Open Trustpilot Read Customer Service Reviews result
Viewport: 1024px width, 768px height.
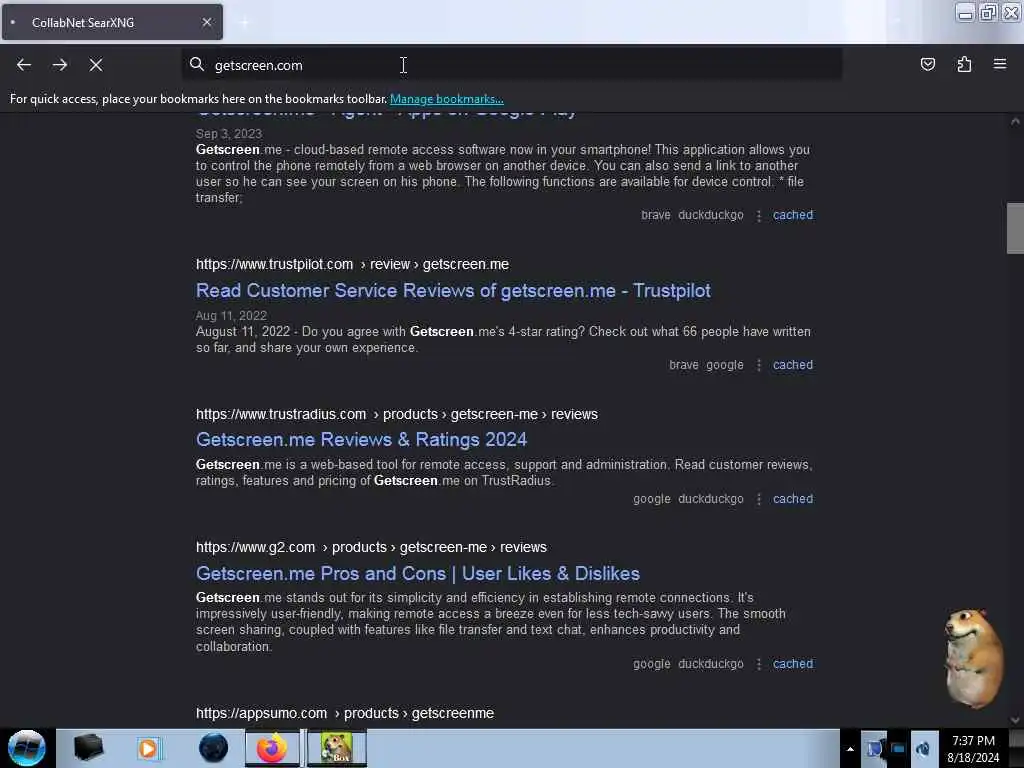click(453, 291)
